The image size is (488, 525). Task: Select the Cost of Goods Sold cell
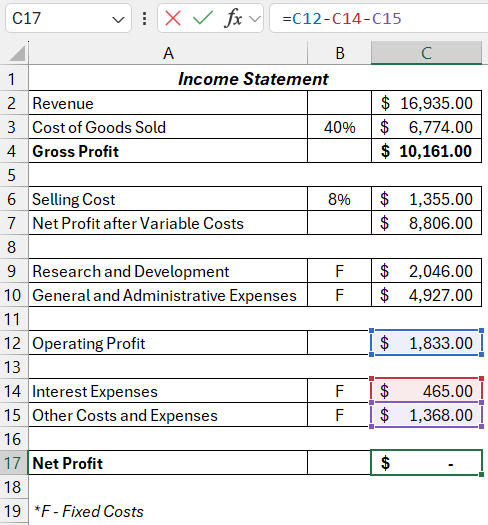pos(168,127)
